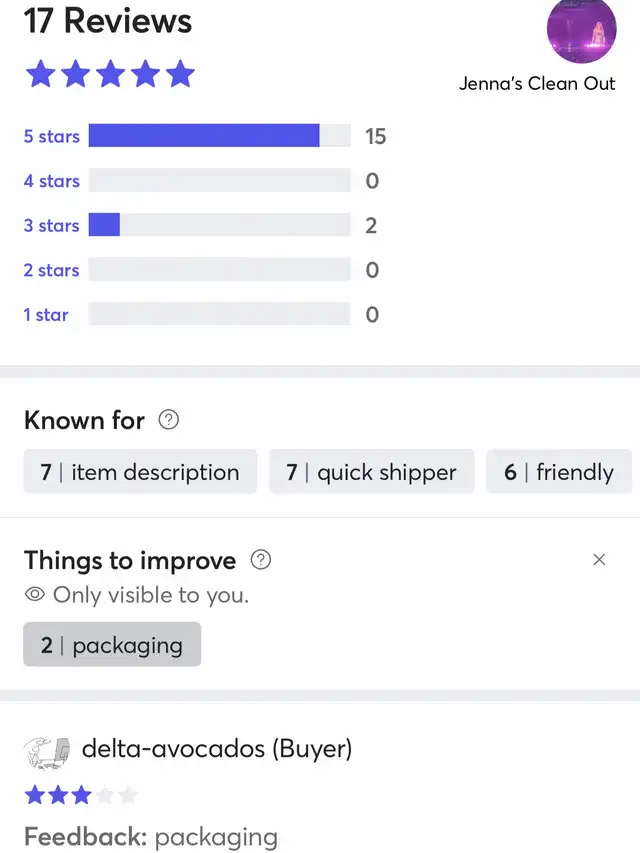Image resolution: width=640 pixels, height=853 pixels.
Task: Click delta-avocados three-star review rating
Action: click(81, 795)
